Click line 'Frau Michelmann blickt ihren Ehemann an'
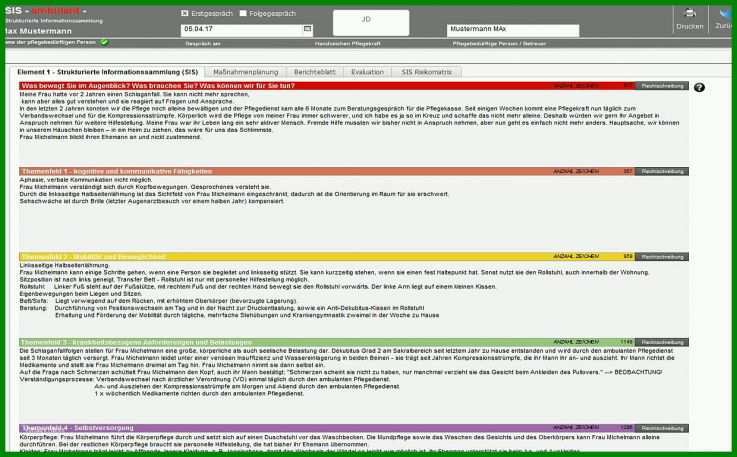737x457 pixels. (110, 137)
